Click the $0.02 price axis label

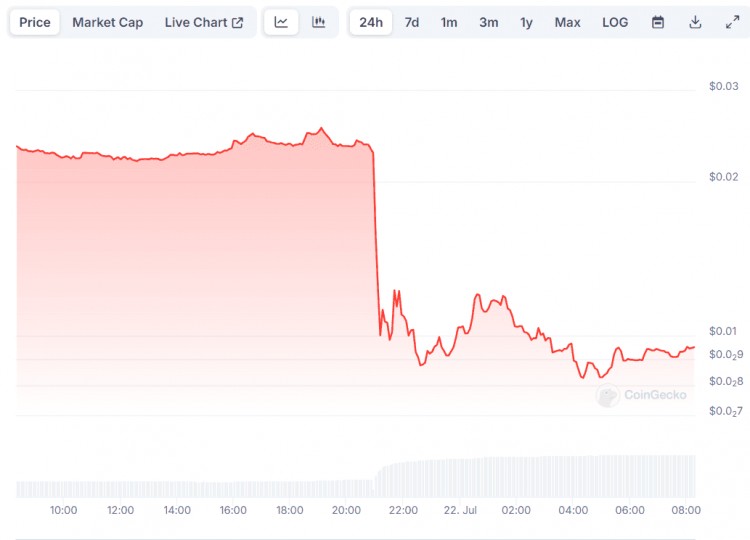(722, 177)
